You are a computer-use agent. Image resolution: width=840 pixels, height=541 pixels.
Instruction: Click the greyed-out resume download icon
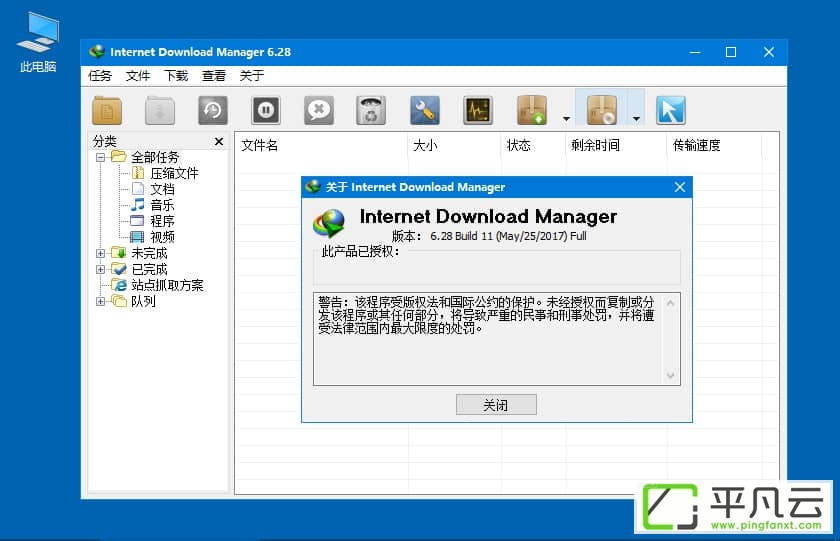(160, 110)
